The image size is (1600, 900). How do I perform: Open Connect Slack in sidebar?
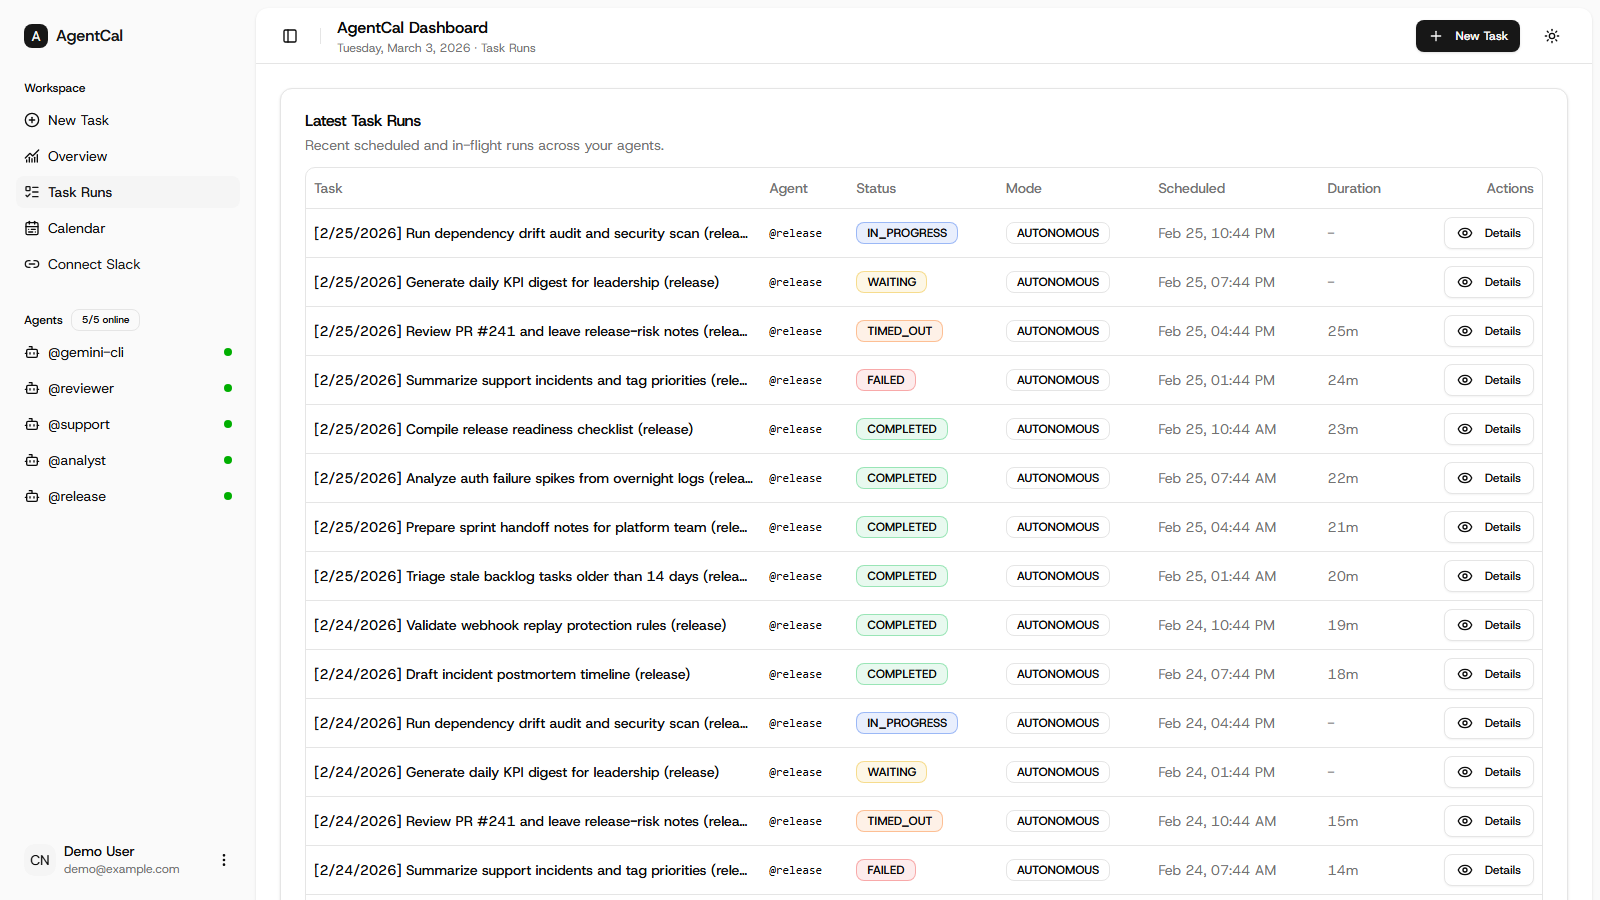pyautogui.click(x=128, y=264)
